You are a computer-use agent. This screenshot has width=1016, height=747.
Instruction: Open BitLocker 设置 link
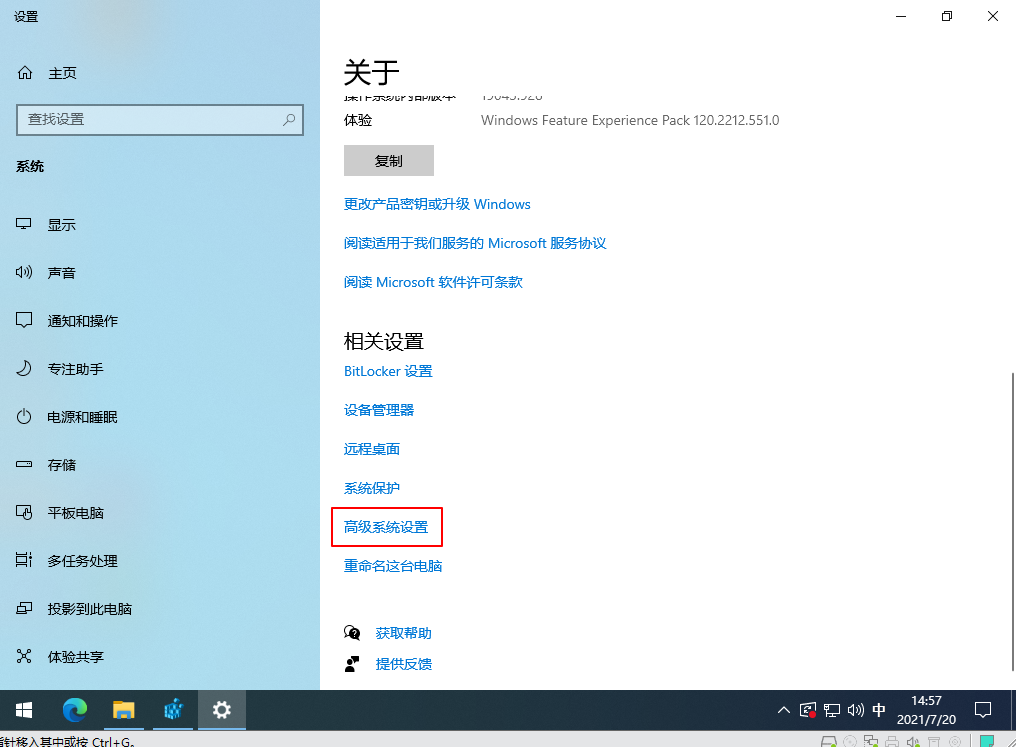[x=388, y=371]
